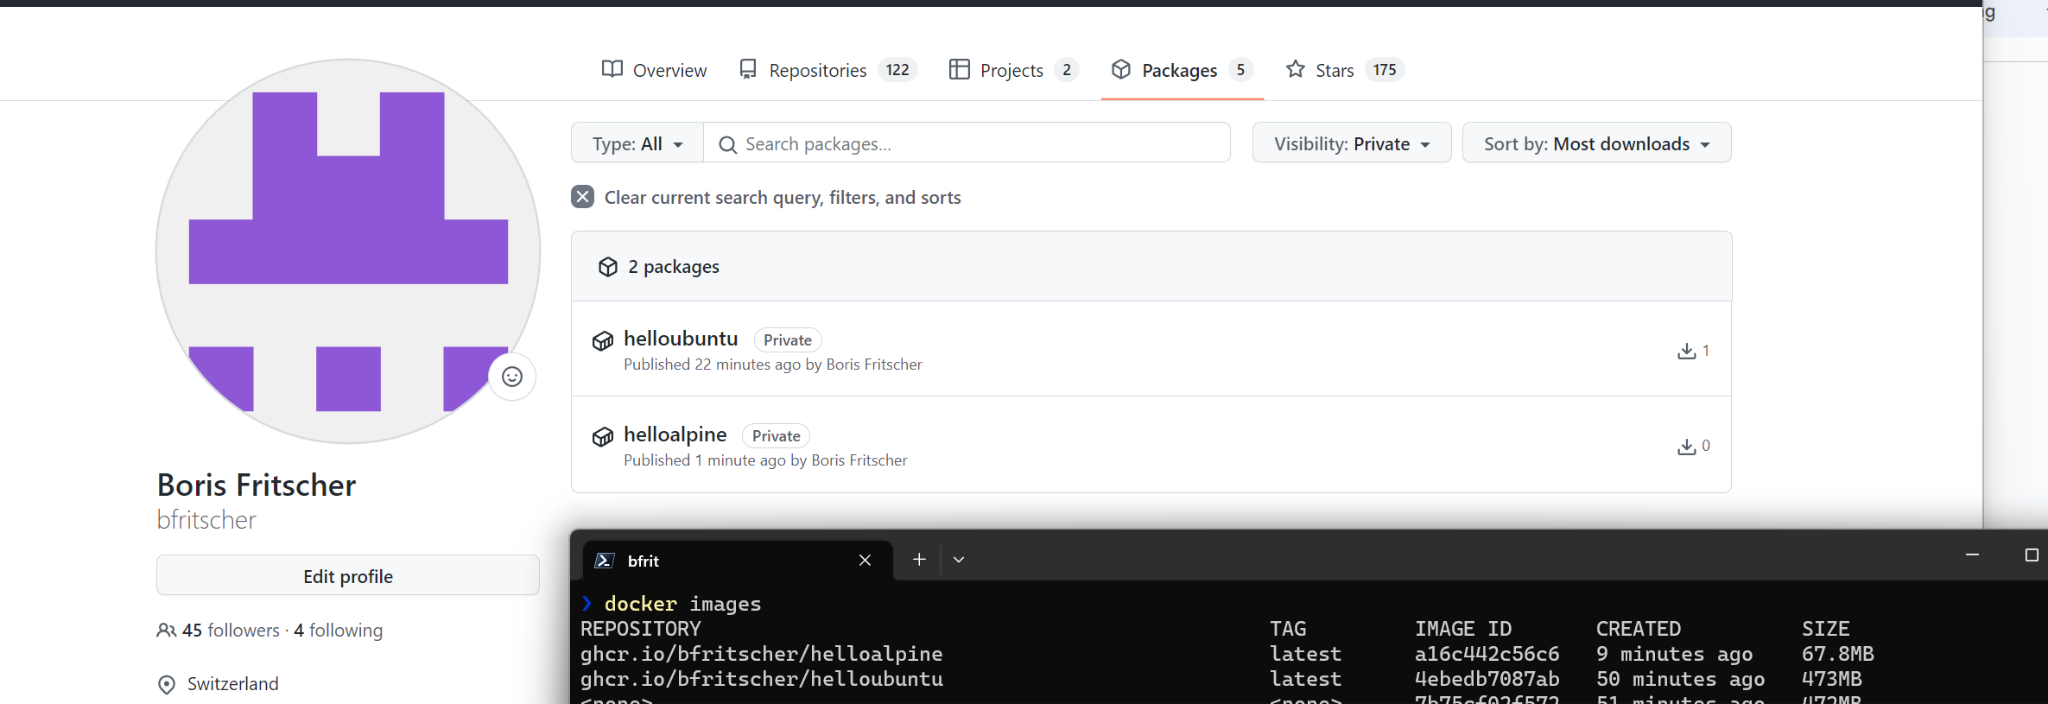Go to the Overview tab
Image resolution: width=2048 pixels, height=704 pixels.
[654, 70]
